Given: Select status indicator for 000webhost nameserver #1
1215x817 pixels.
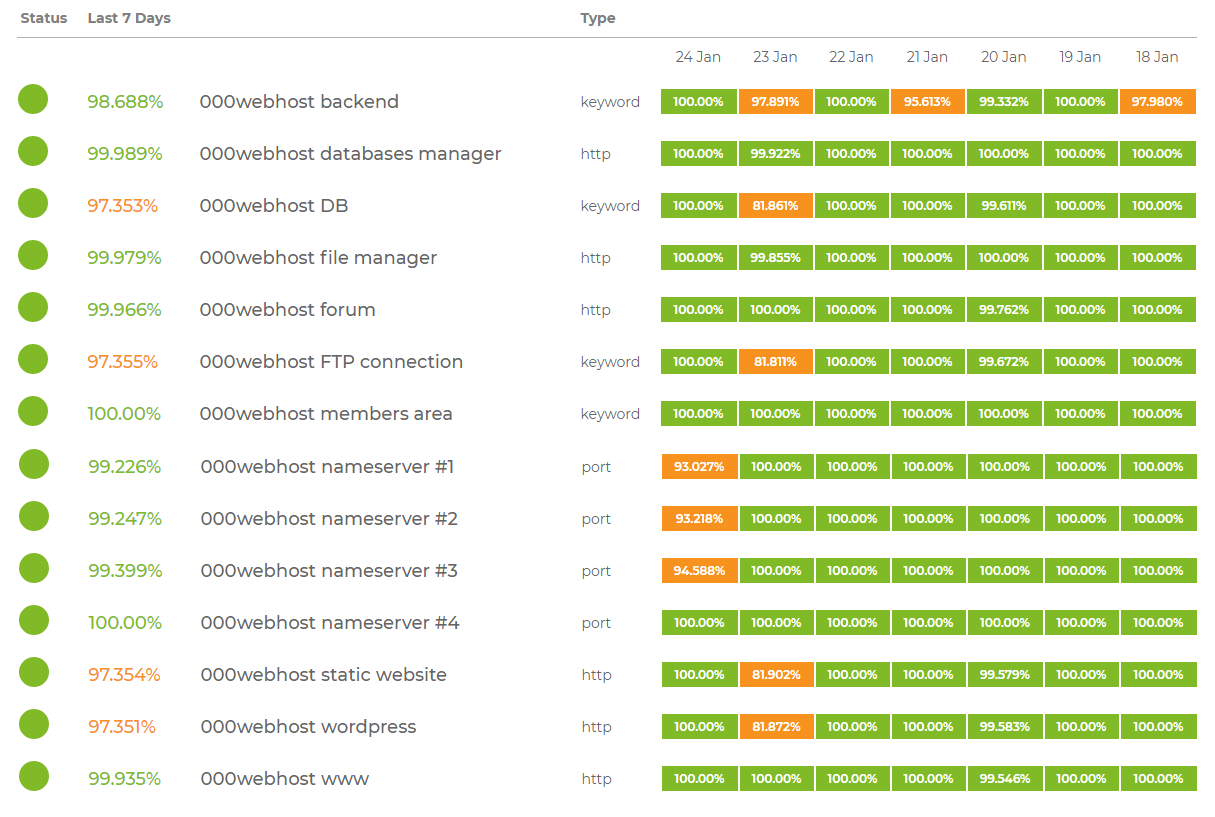Looking at the screenshot, I should pyautogui.click(x=34, y=465).
